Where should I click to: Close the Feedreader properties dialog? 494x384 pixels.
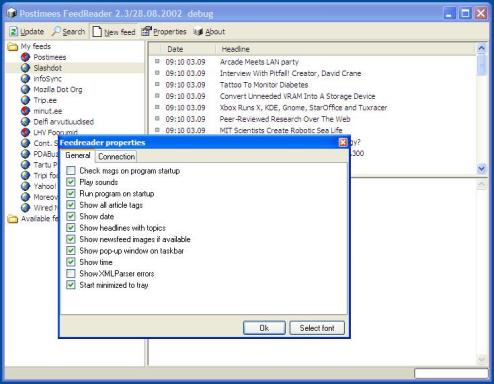pyautogui.click(x=343, y=143)
